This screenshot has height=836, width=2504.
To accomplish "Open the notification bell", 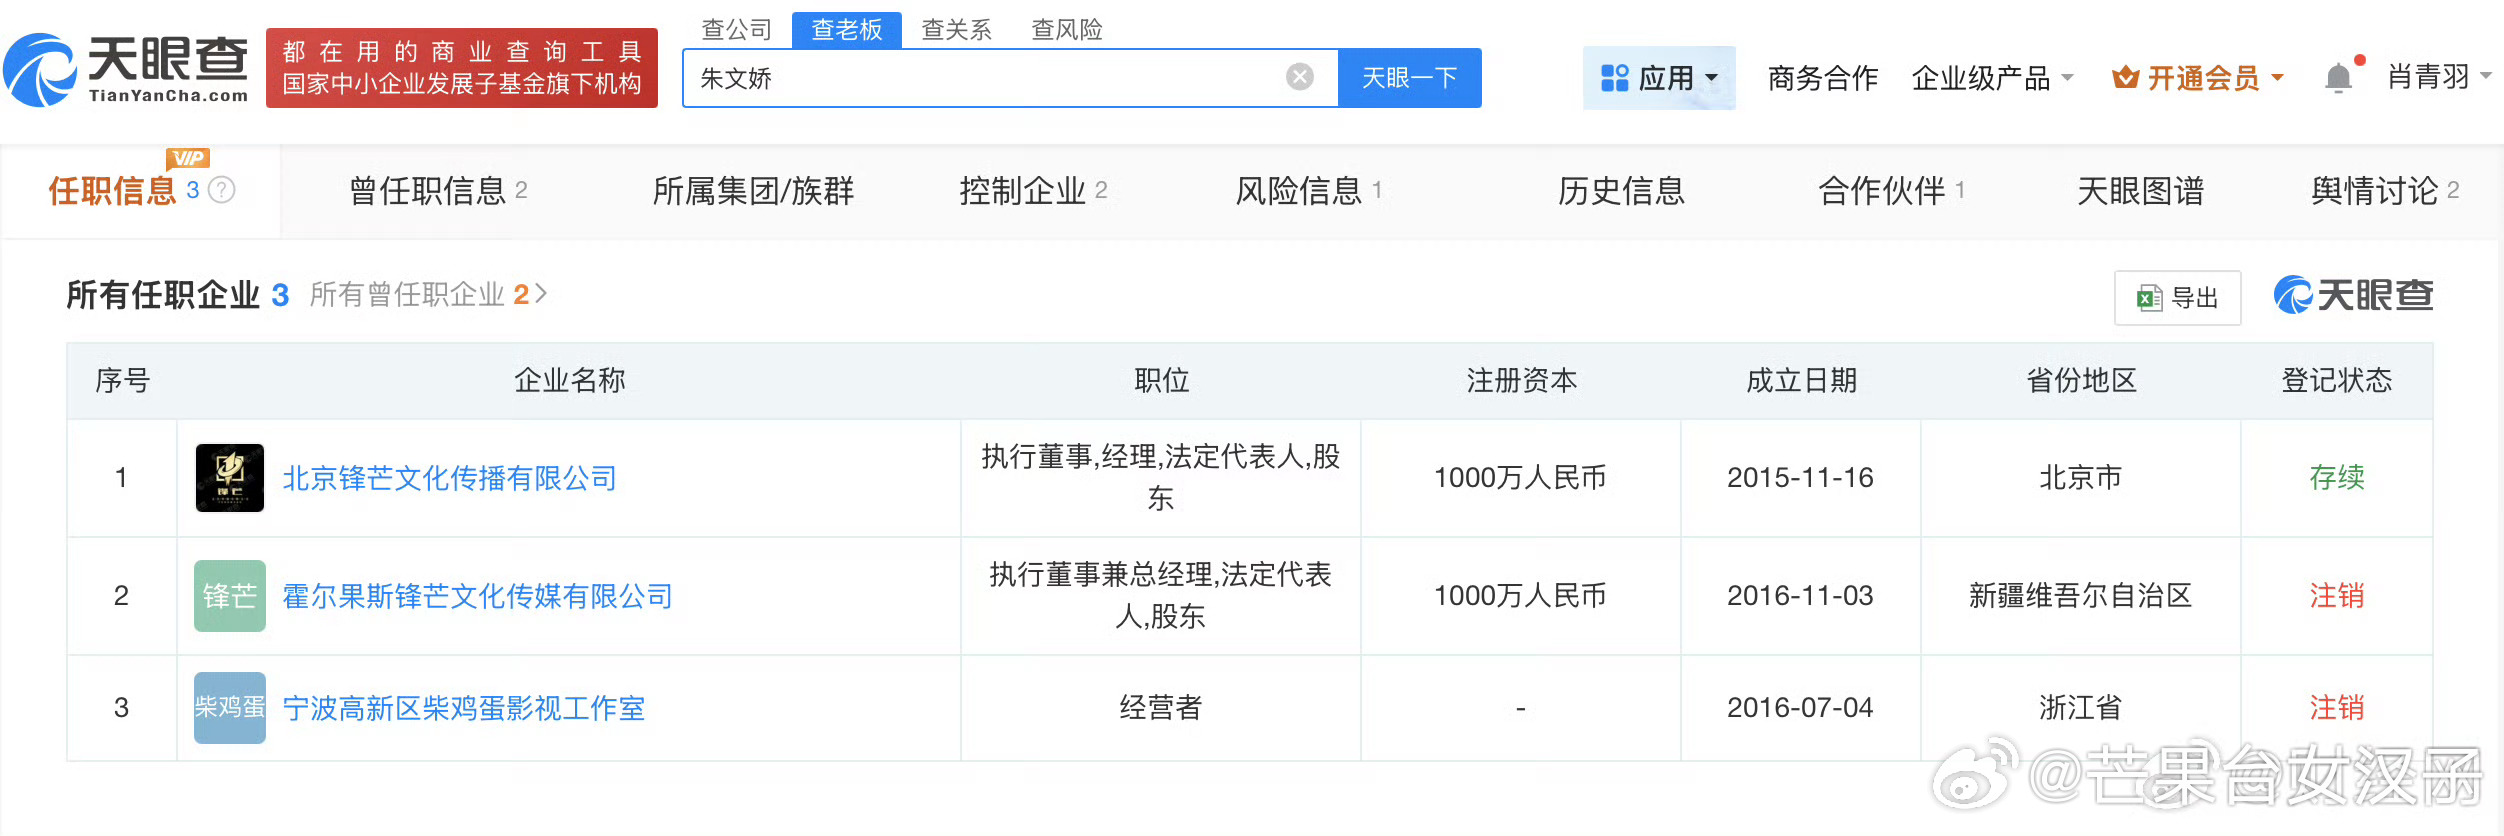I will pyautogui.click(x=2338, y=77).
